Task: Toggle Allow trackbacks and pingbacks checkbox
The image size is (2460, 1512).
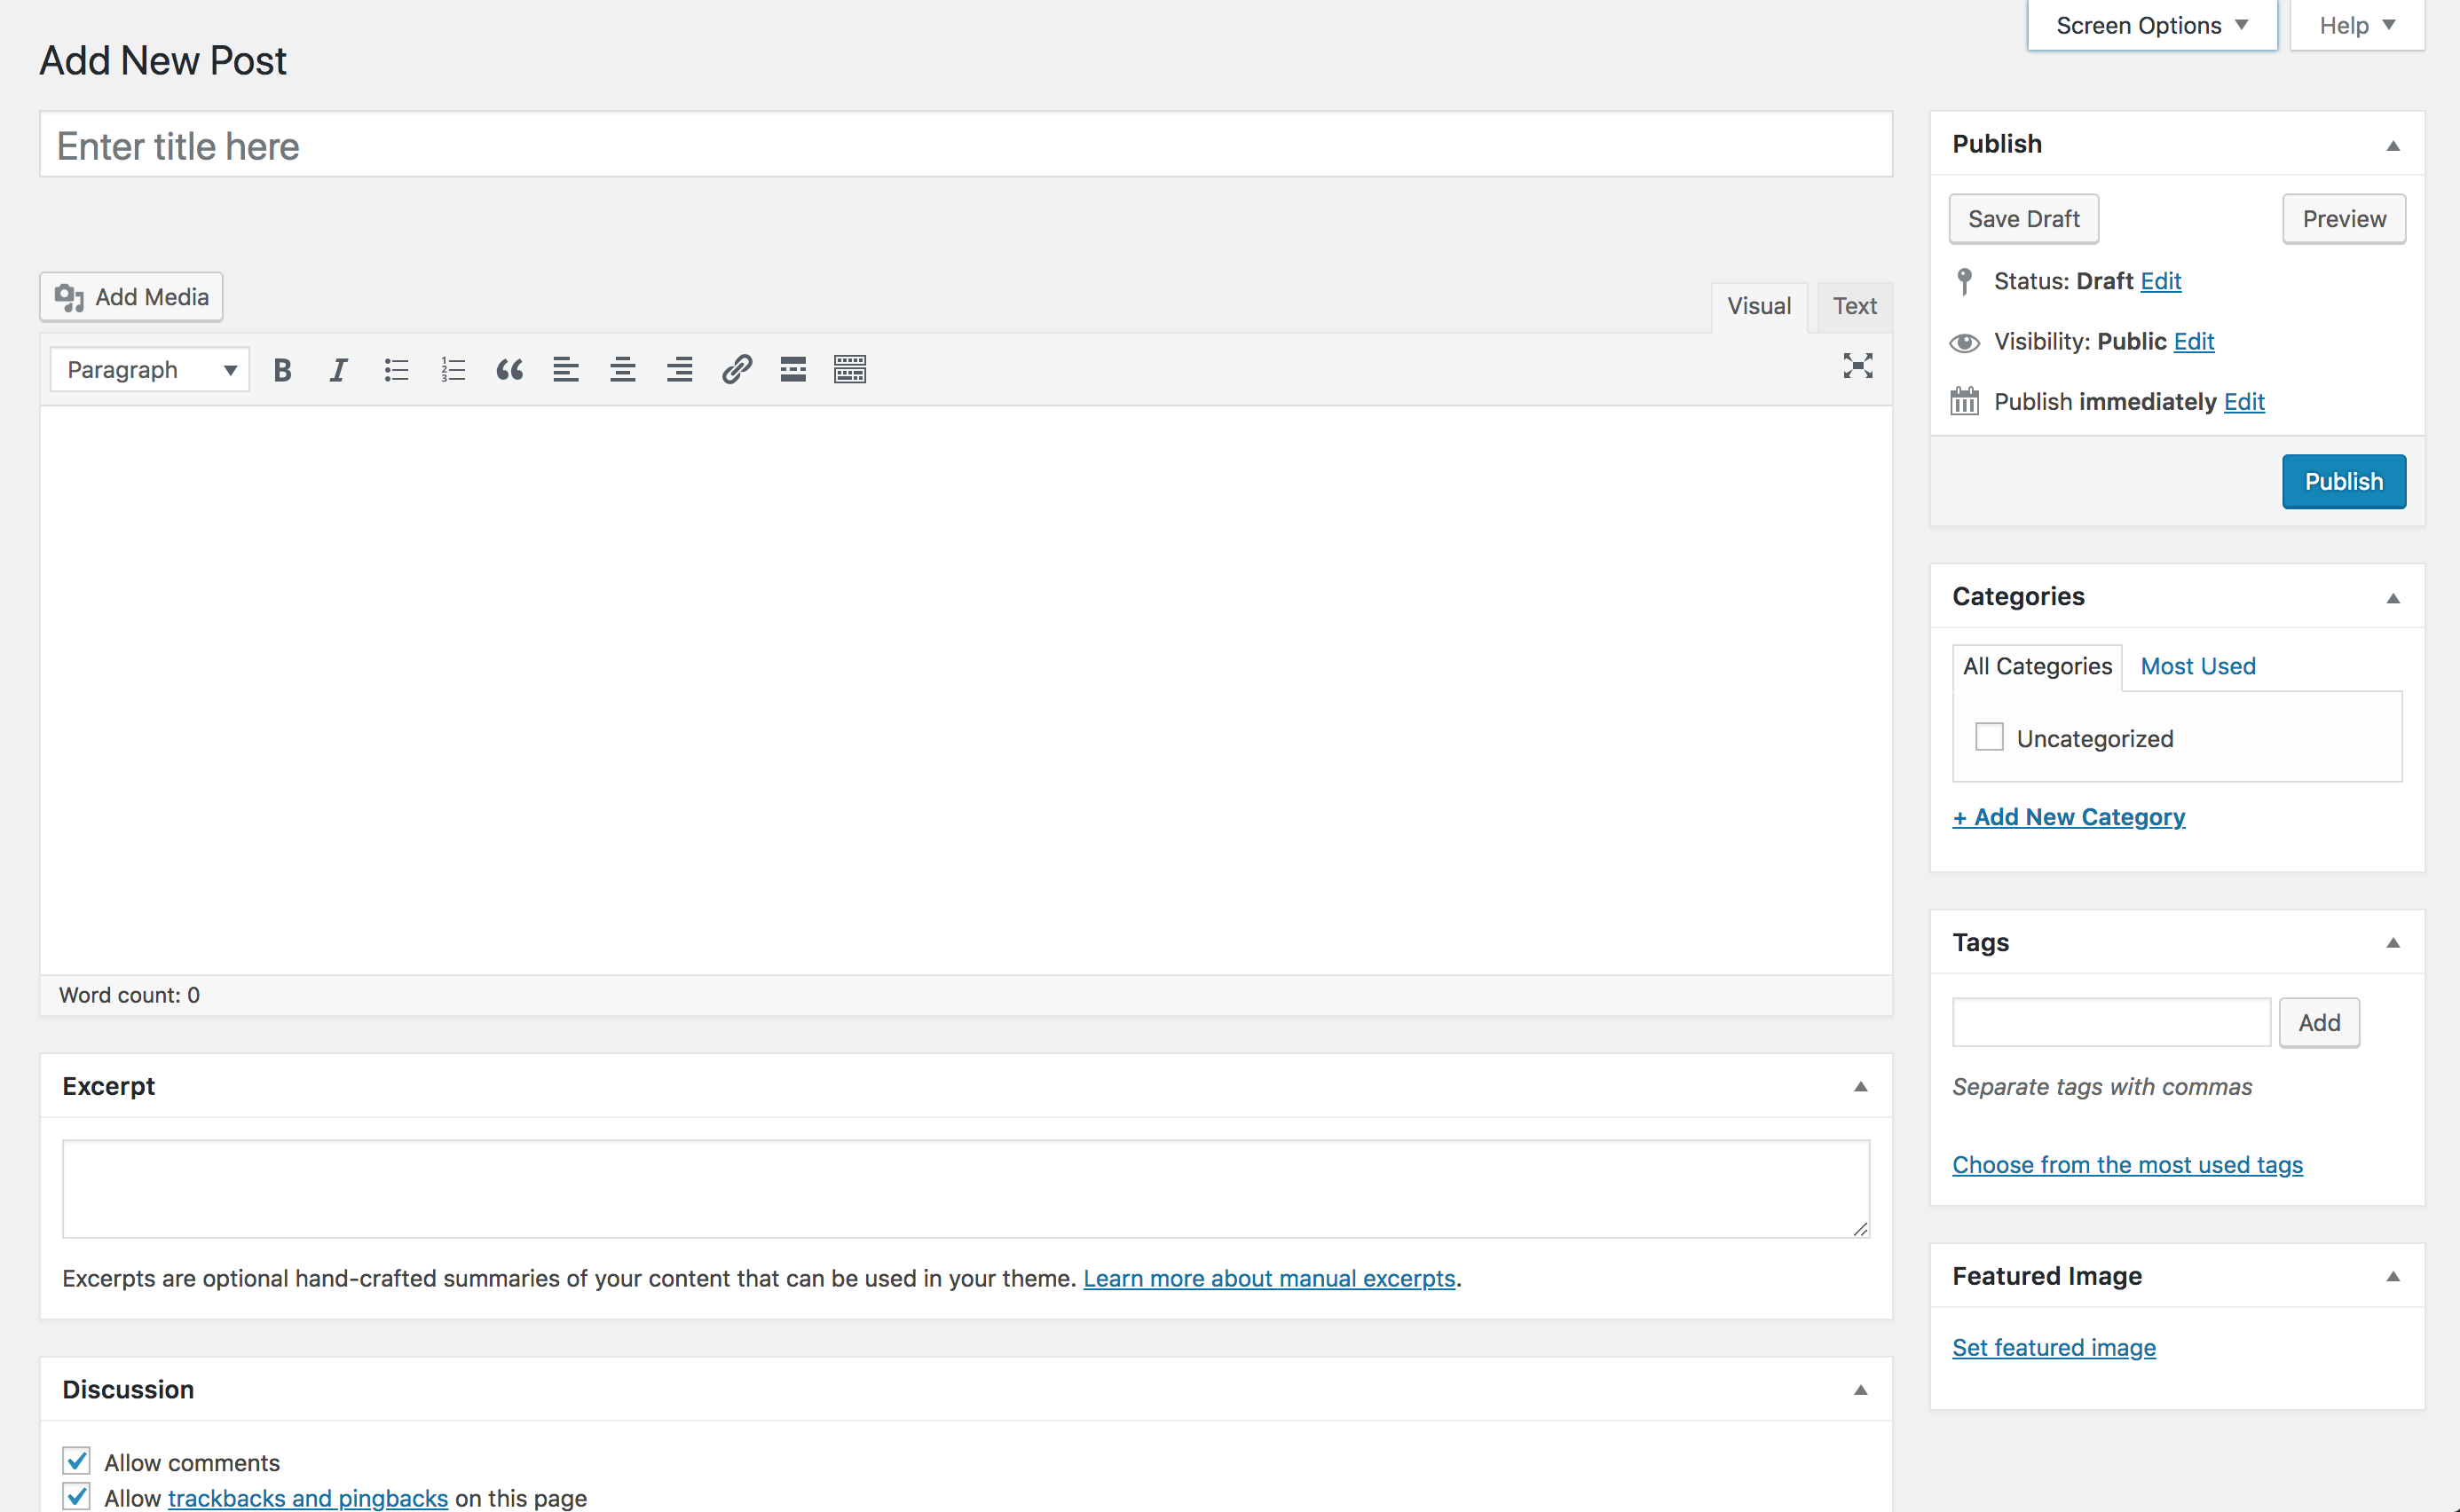Action: pos(77,1496)
